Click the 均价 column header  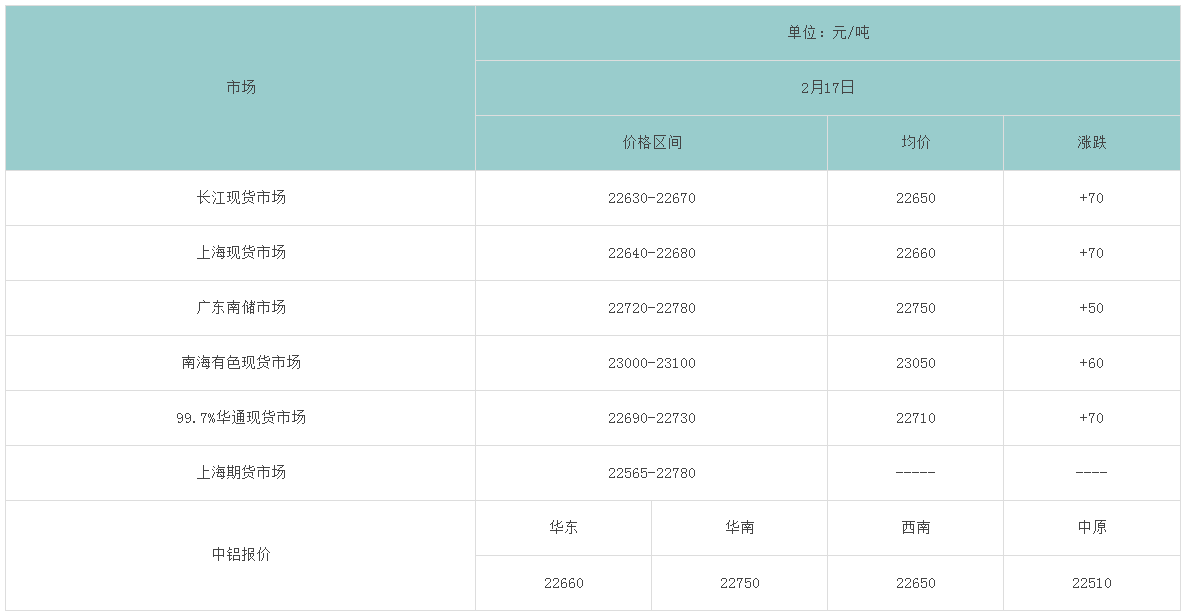point(915,143)
